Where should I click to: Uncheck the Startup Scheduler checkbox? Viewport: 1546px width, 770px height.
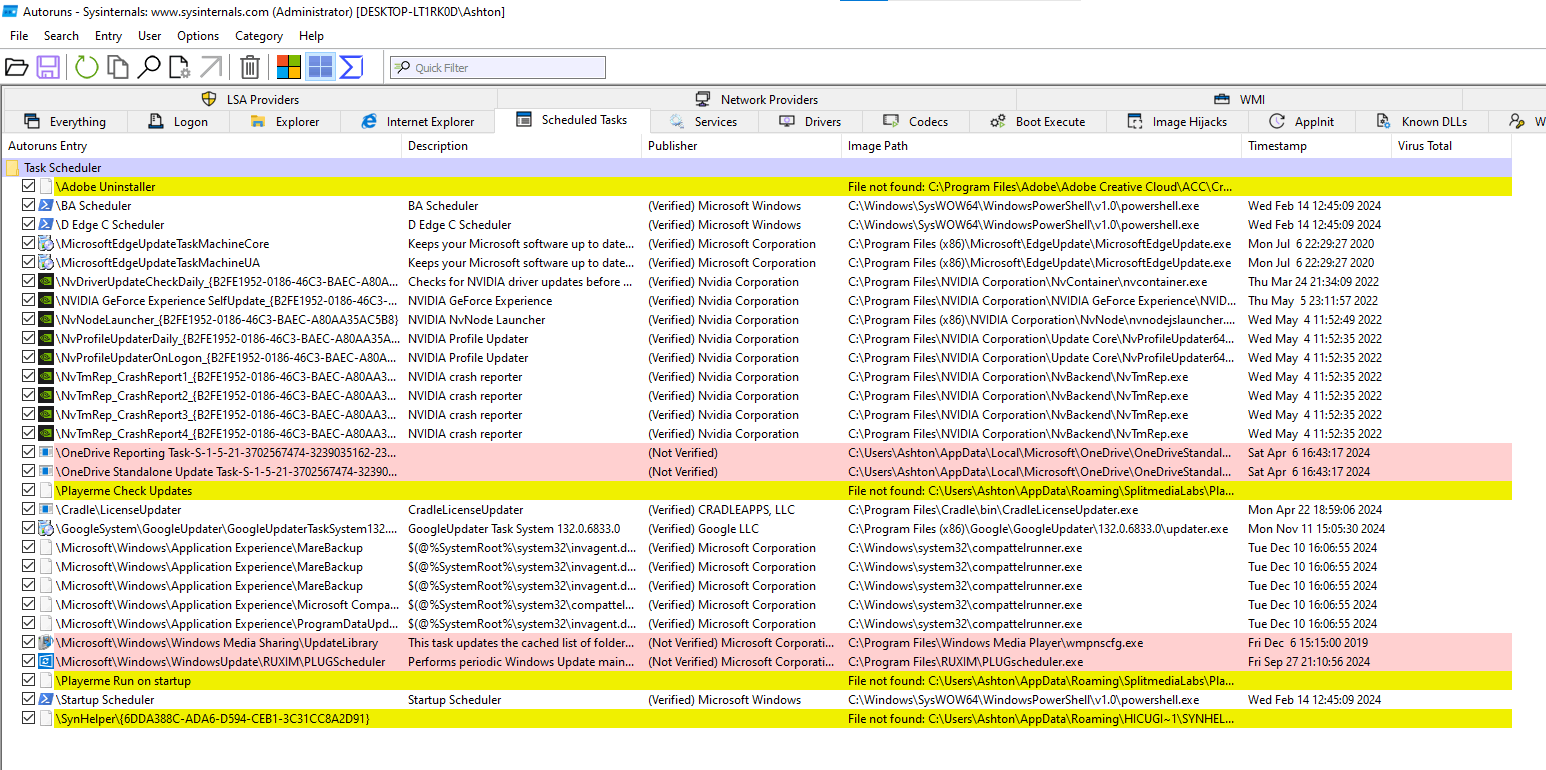coord(28,700)
